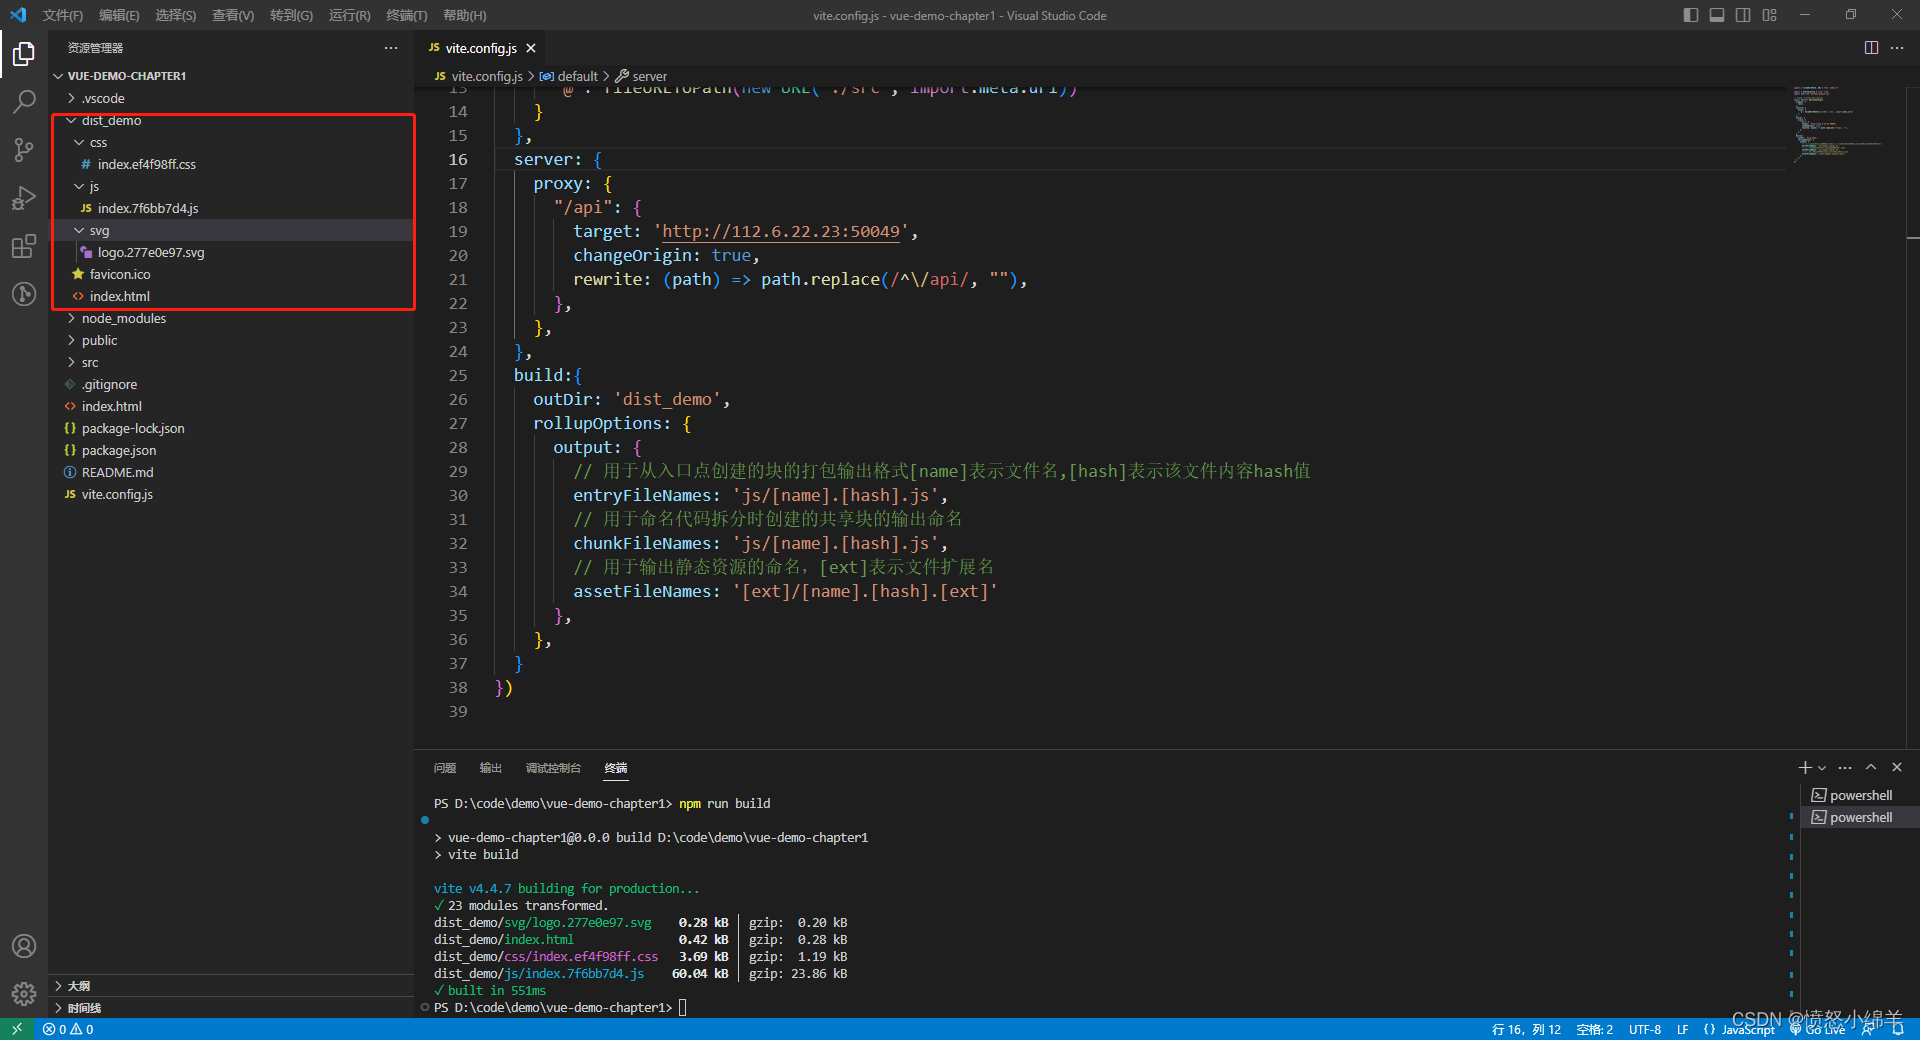Screen dimensions: 1920x1040
Task: Toggle the Panel layout icon
Action: (x=1717, y=15)
